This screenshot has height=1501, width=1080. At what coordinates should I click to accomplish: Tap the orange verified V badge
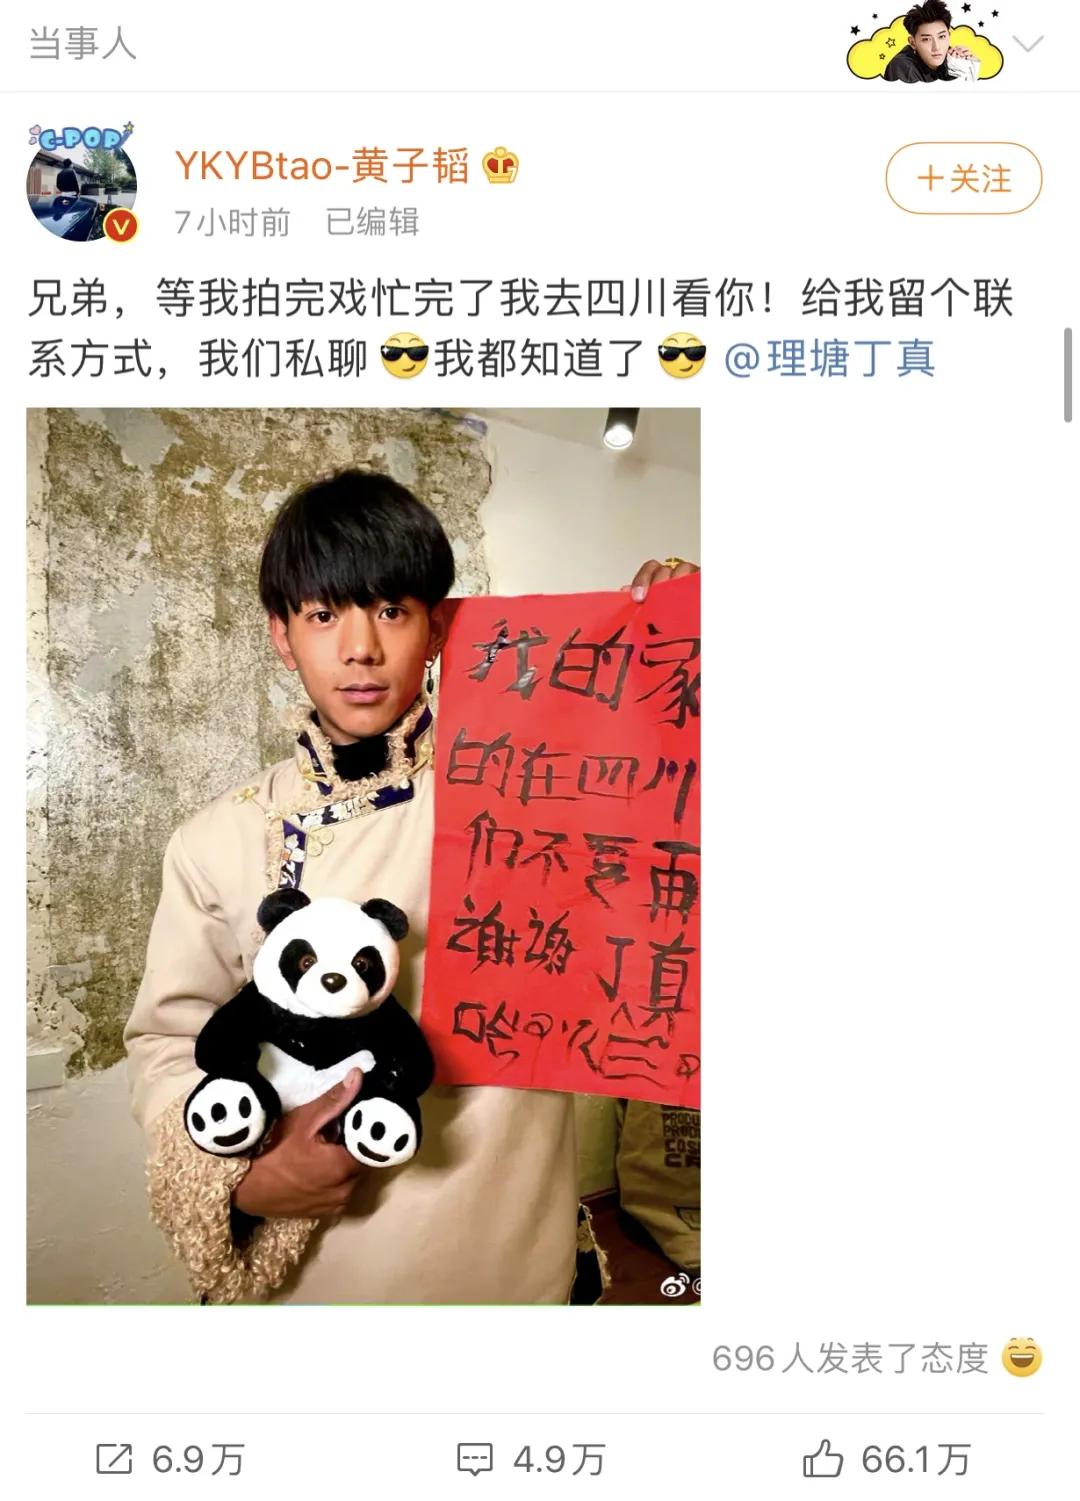(121, 226)
